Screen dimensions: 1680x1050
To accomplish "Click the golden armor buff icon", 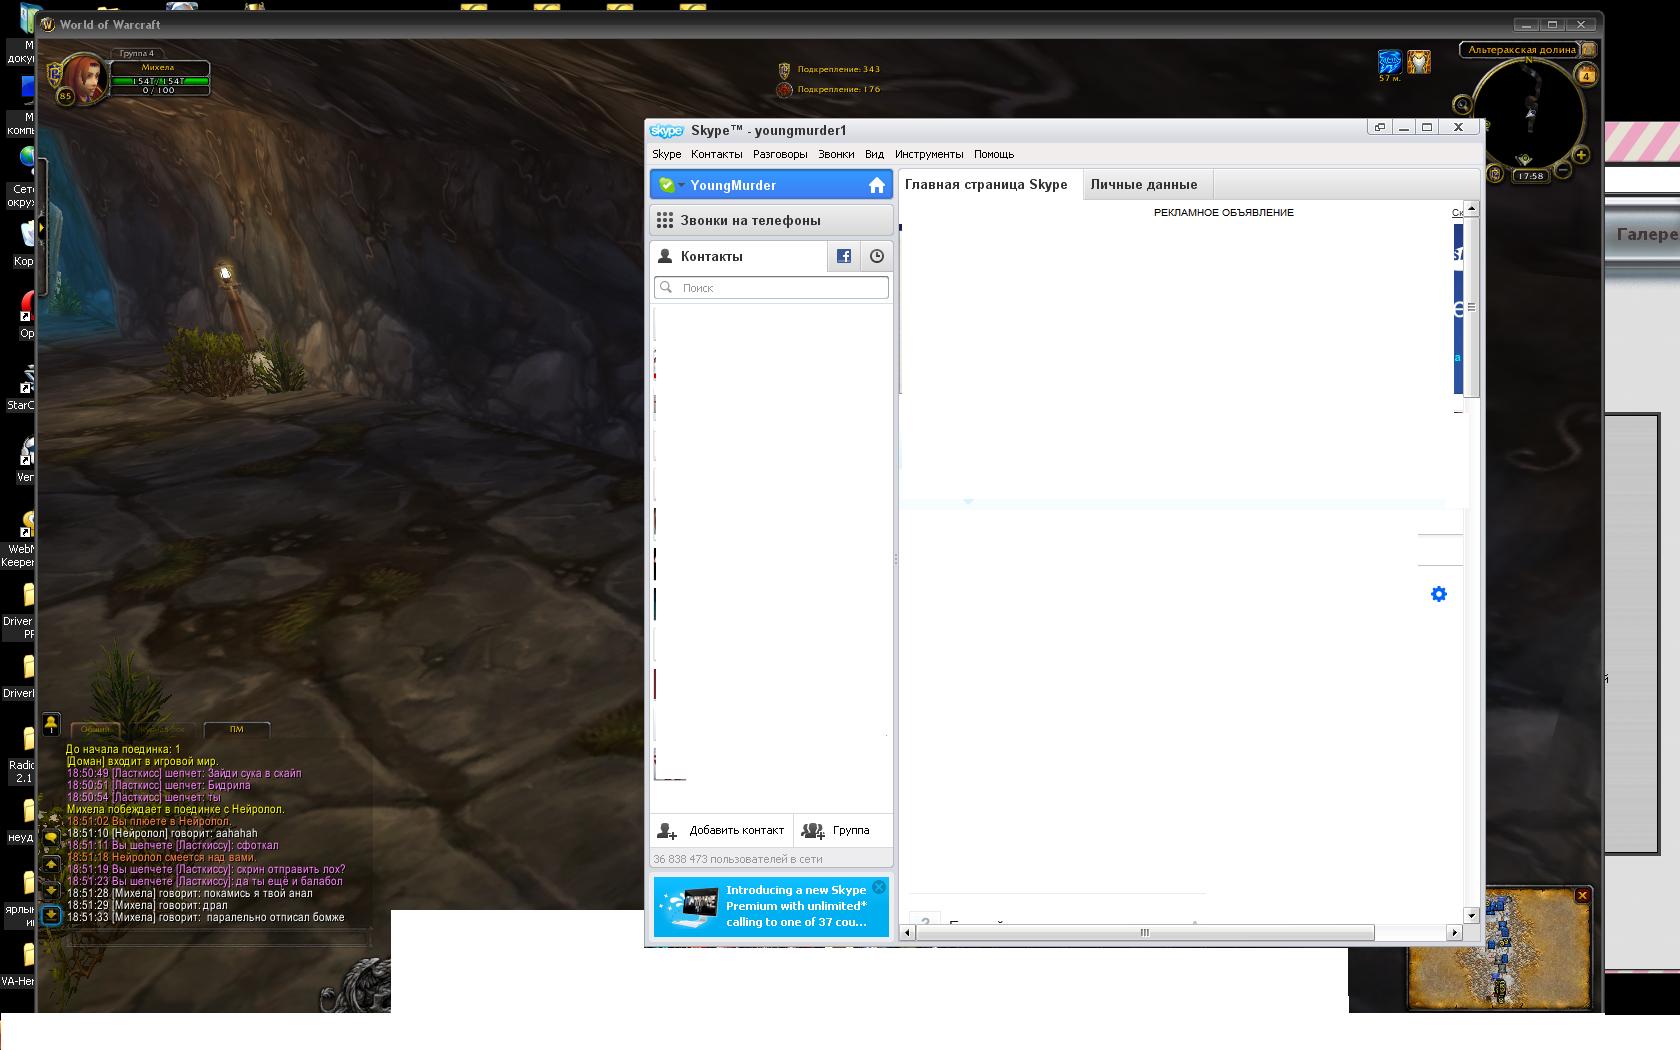I will tap(1419, 62).
